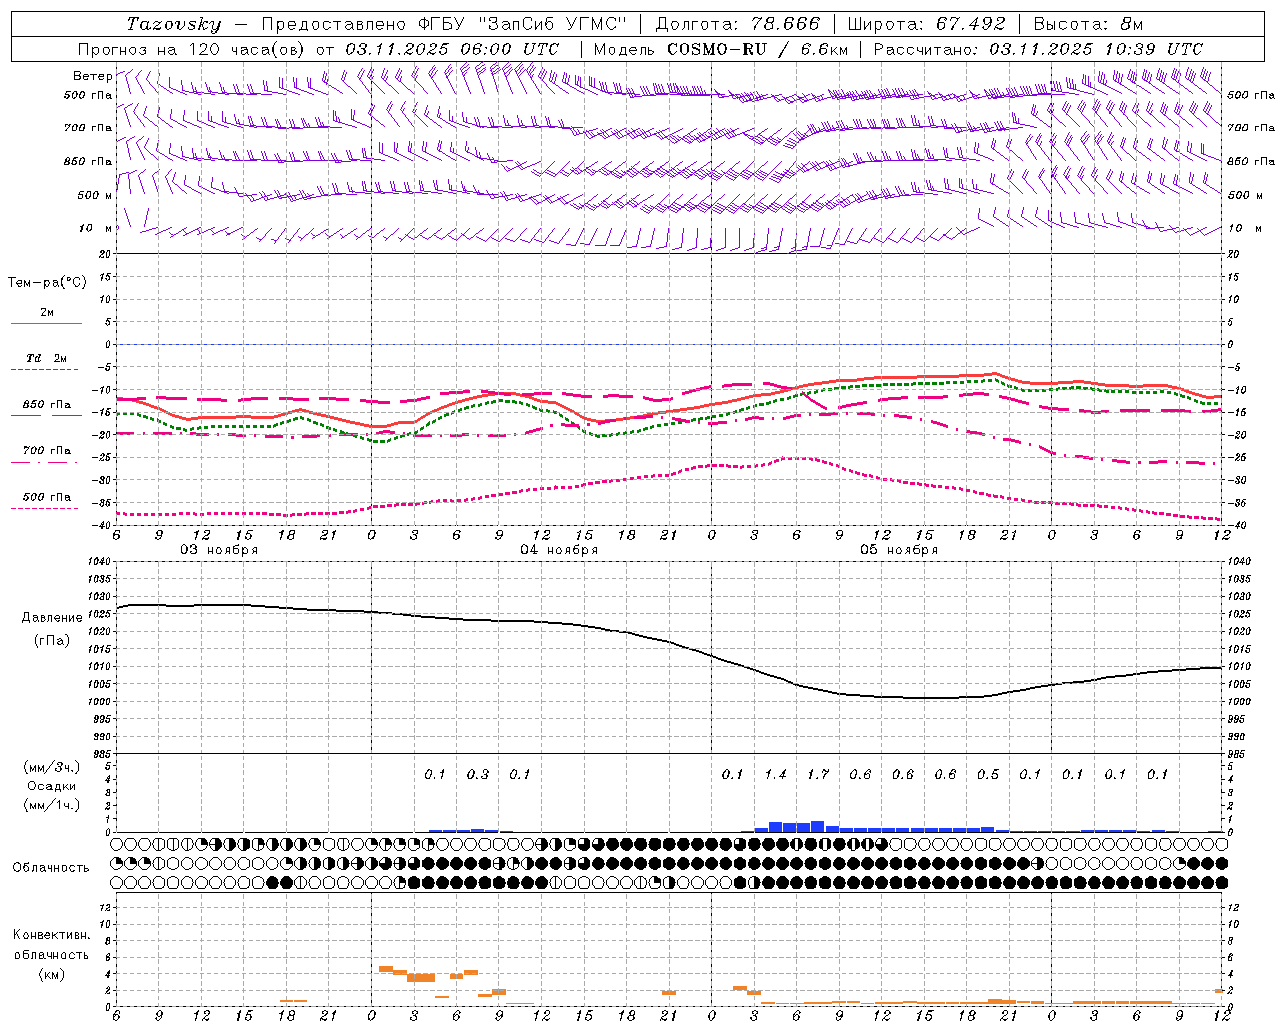
Task: Click the computed time 03.11.2025 10:39 UTC
Action: click(x=1096, y=49)
